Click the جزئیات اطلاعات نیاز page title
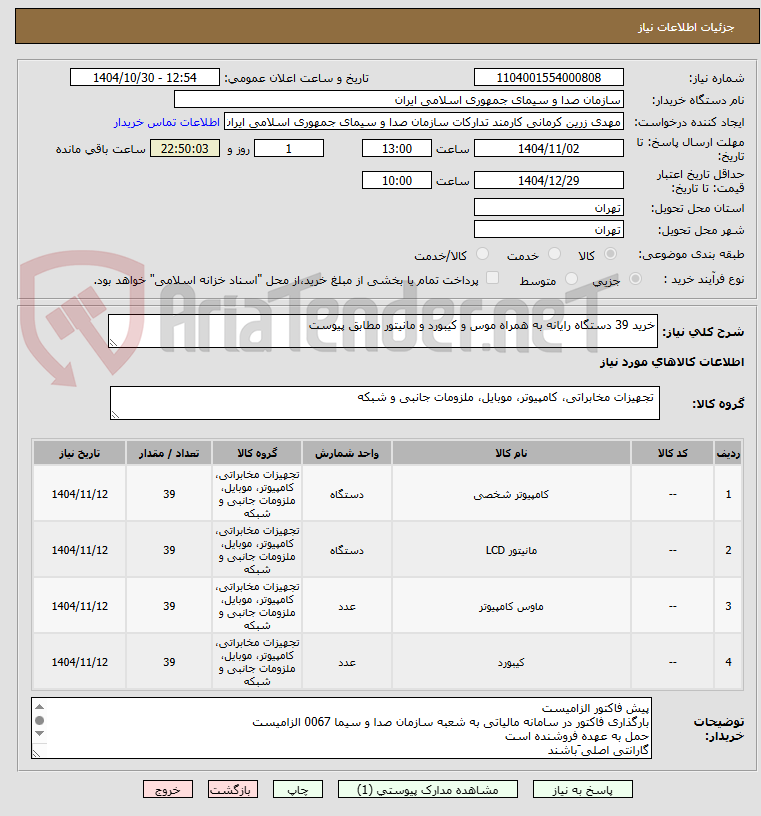The width and height of the screenshot is (761, 816). (x=686, y=27)
